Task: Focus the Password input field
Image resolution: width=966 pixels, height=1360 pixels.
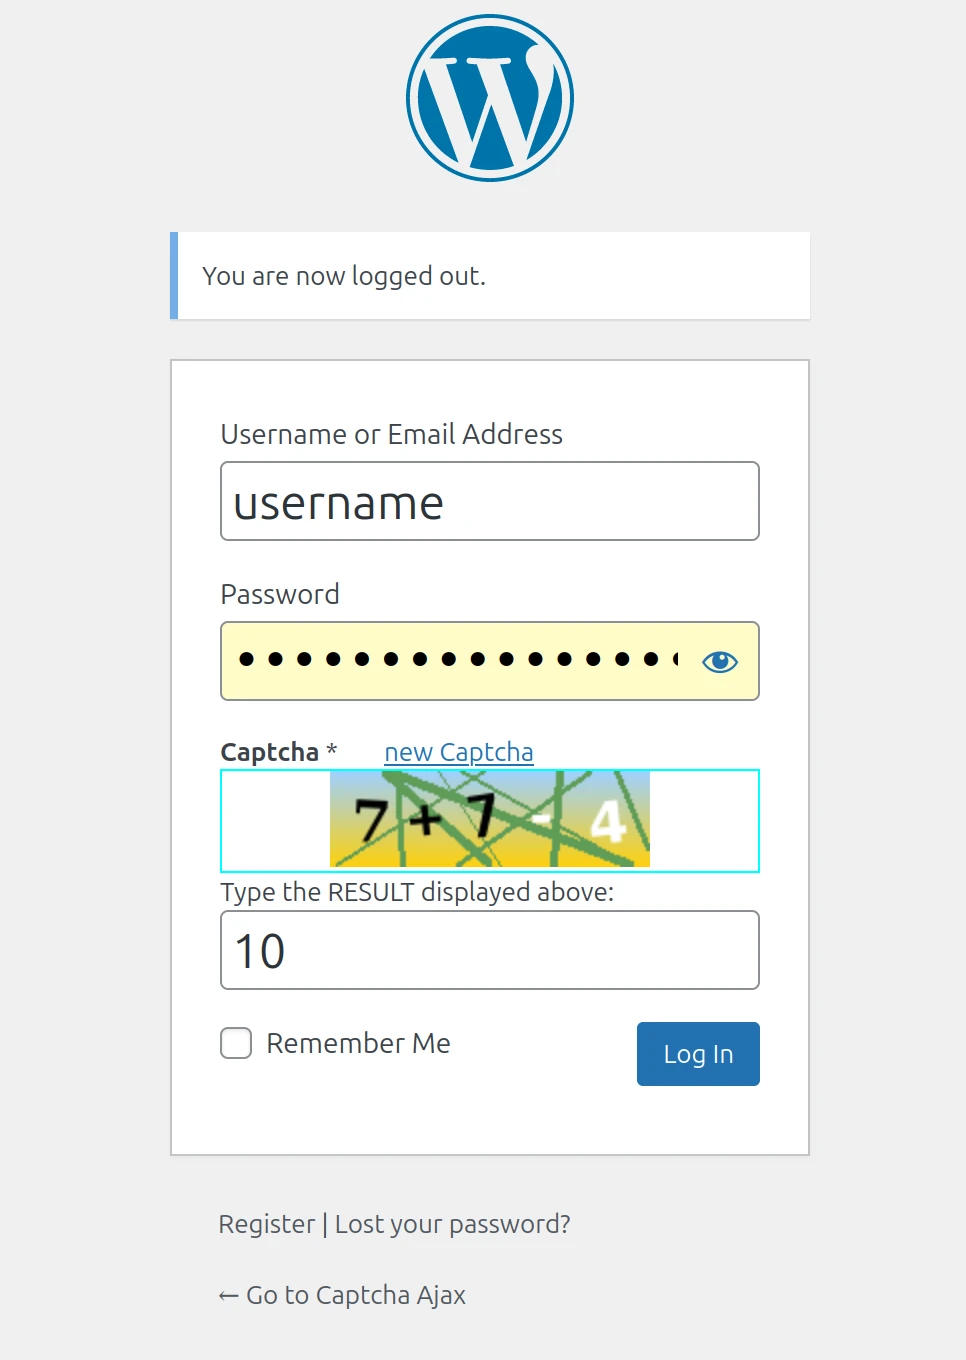Action: pos(455,661)
